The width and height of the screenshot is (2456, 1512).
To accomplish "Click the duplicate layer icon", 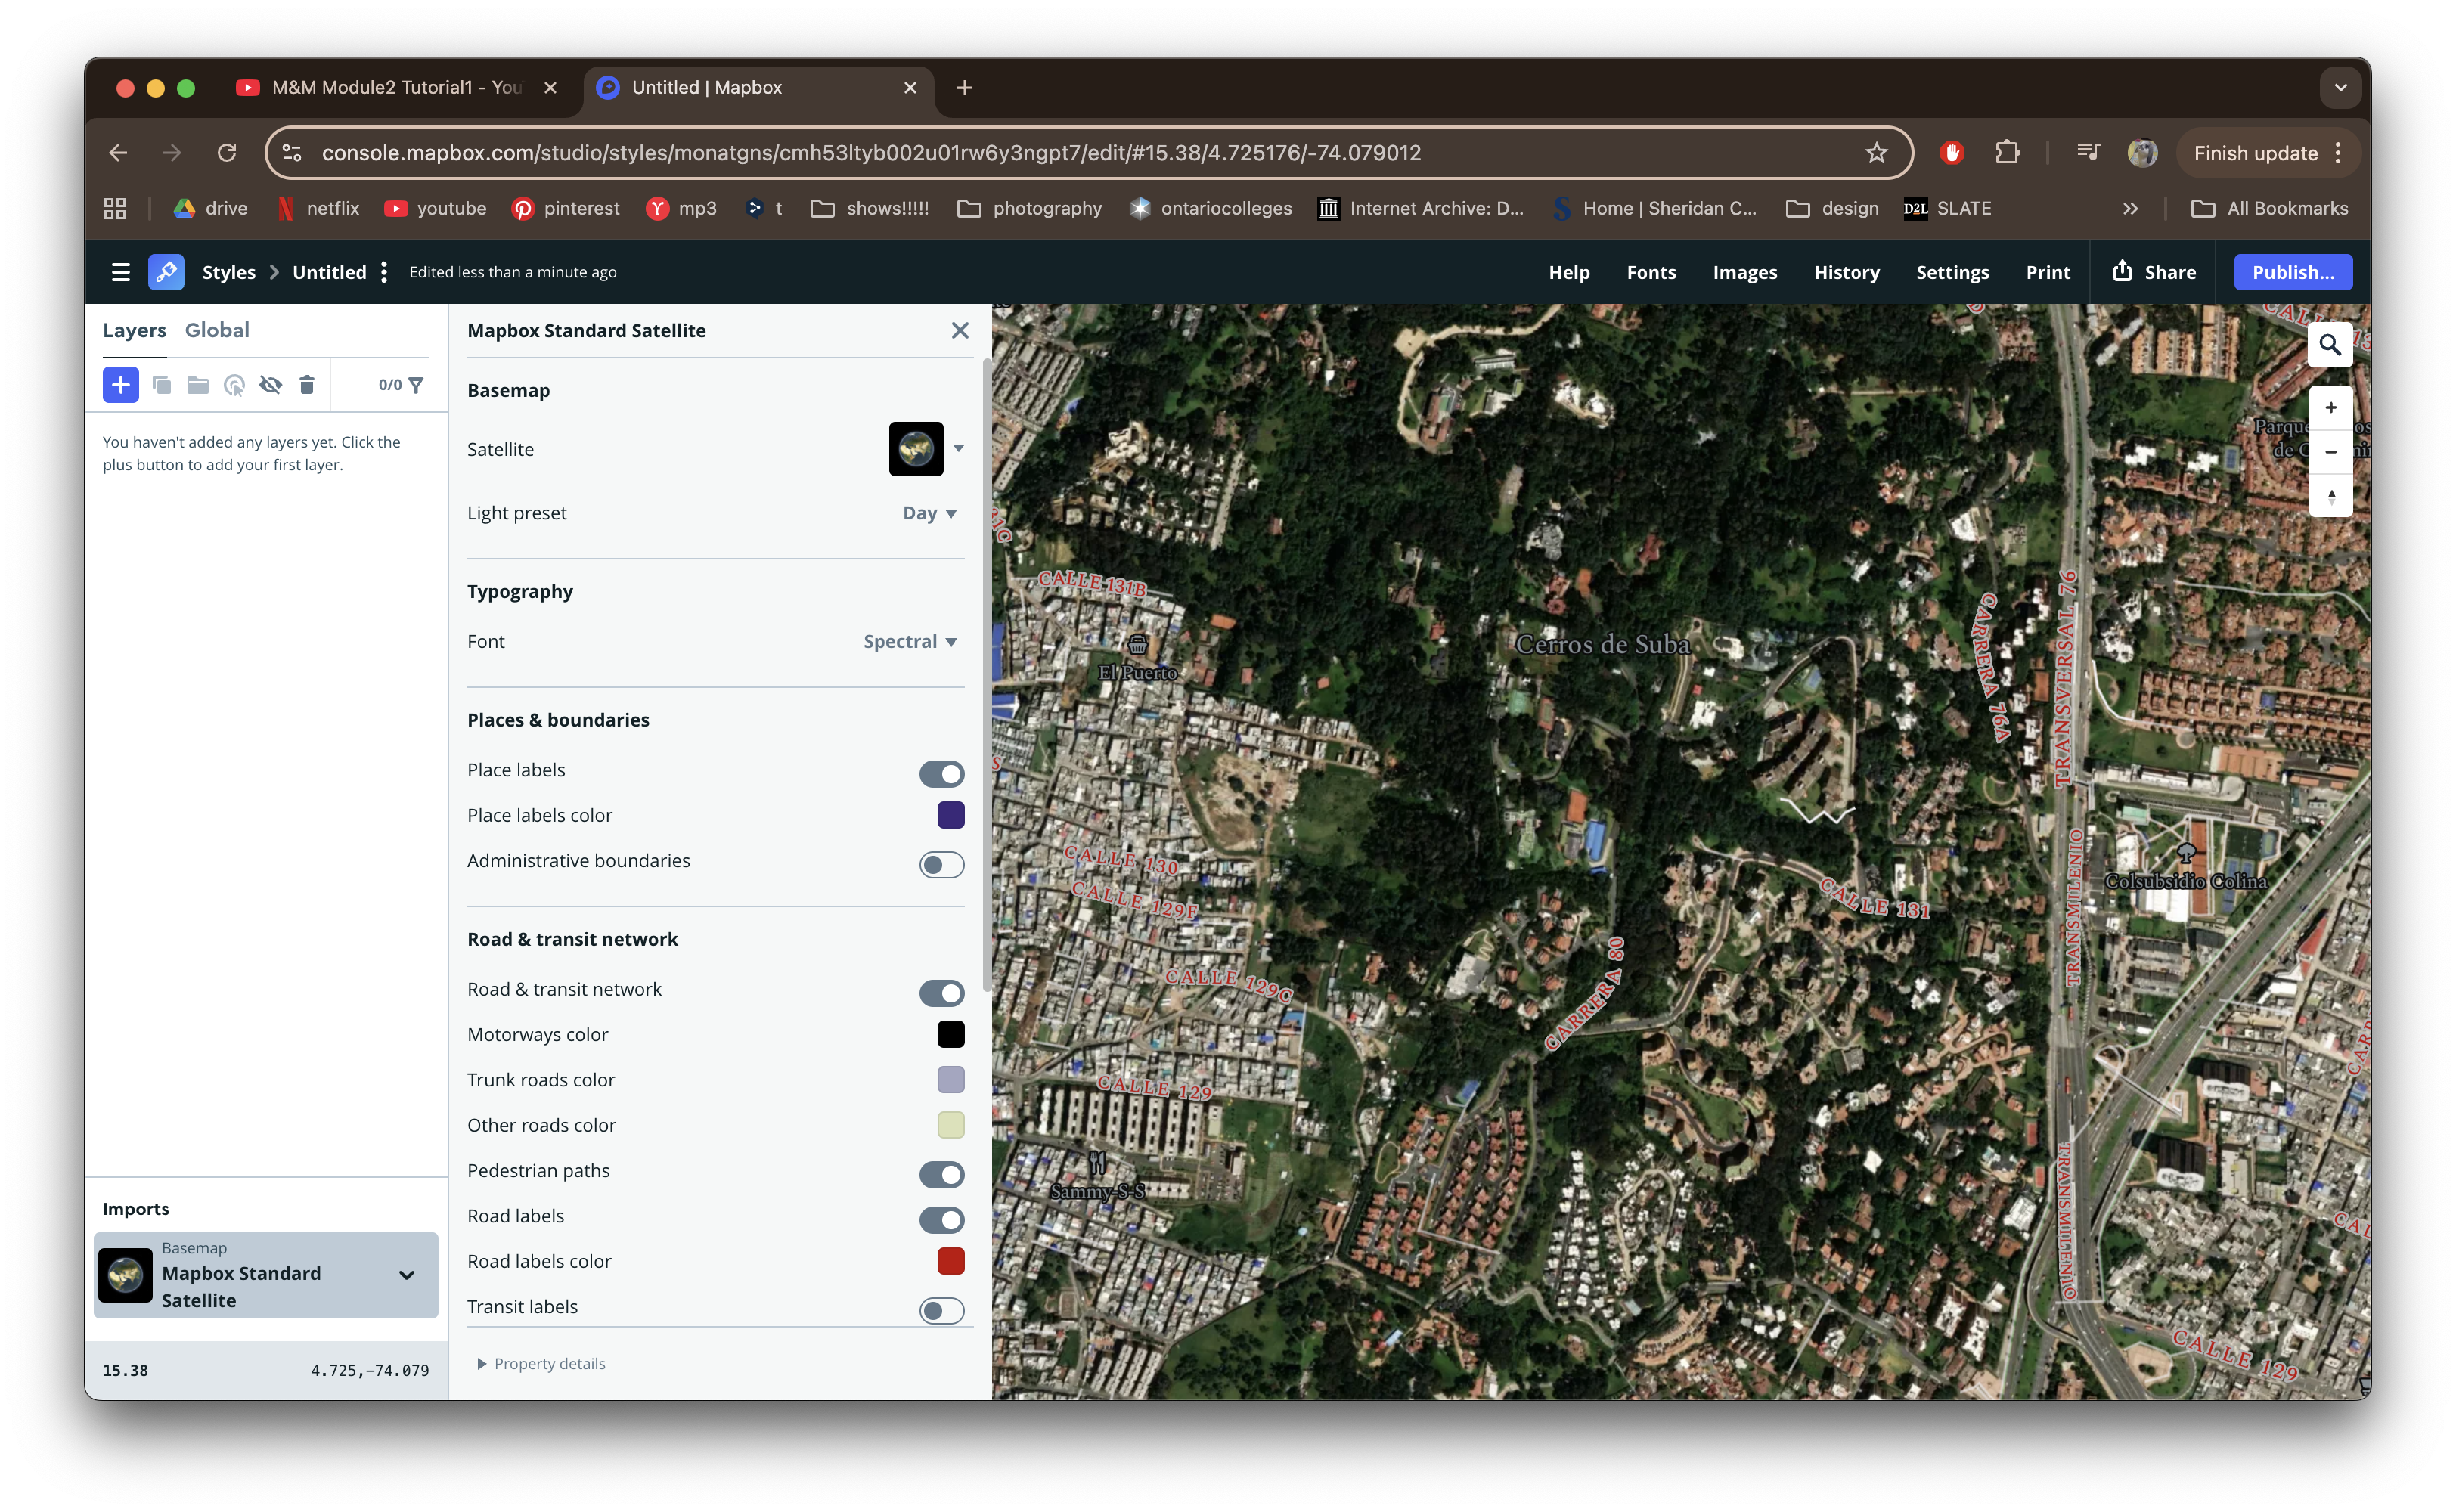I will (163, 385).
